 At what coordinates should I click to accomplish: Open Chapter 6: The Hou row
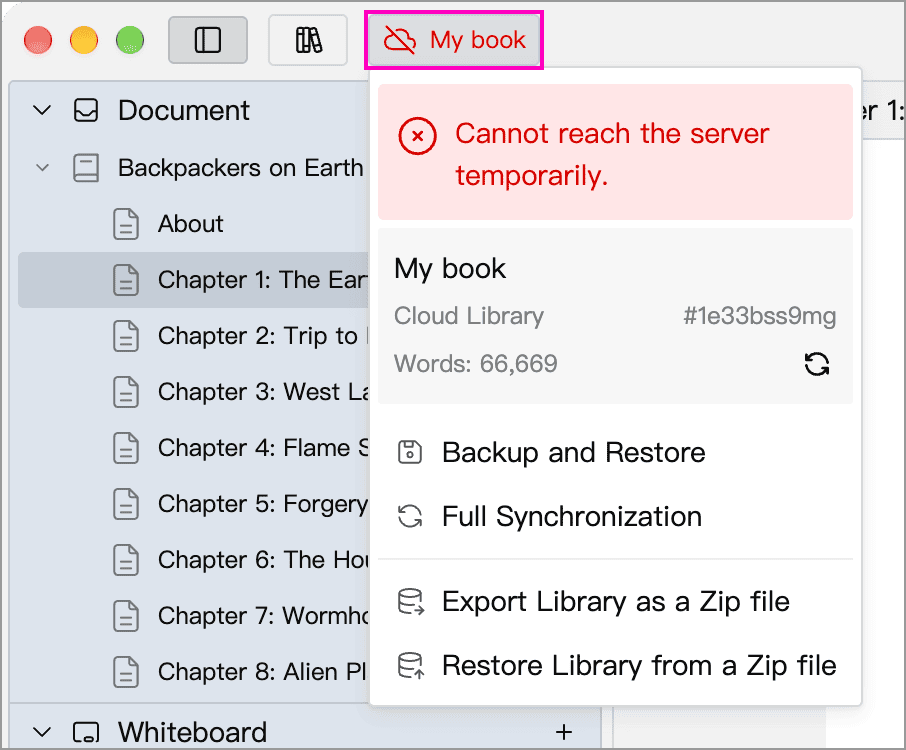[x=194, y=560]
